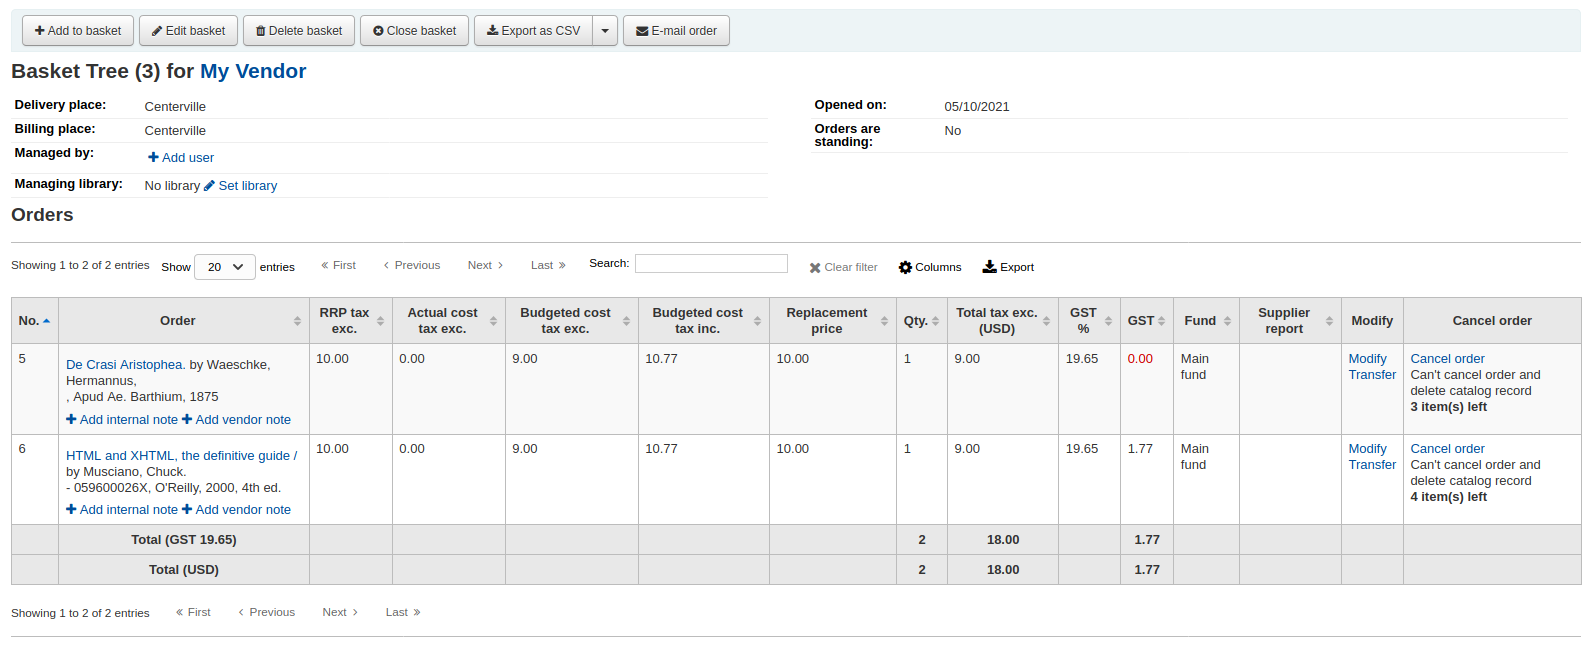Click Delete basket trash button
Screen dimensions: 1590x647
298,31
